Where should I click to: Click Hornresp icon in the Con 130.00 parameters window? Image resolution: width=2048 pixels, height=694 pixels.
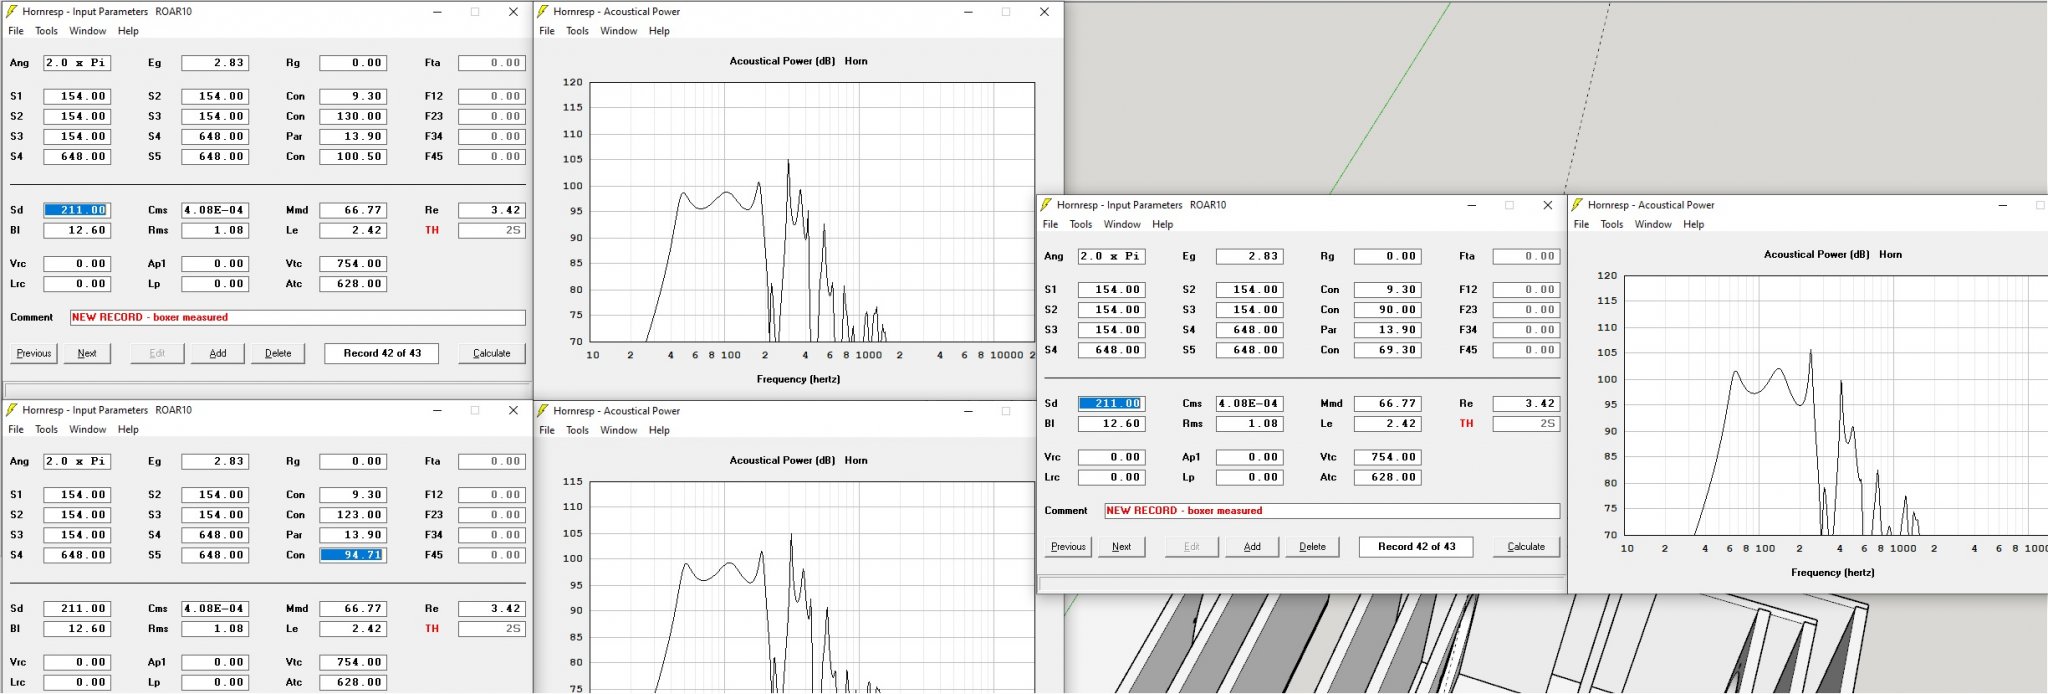(12, 12)
